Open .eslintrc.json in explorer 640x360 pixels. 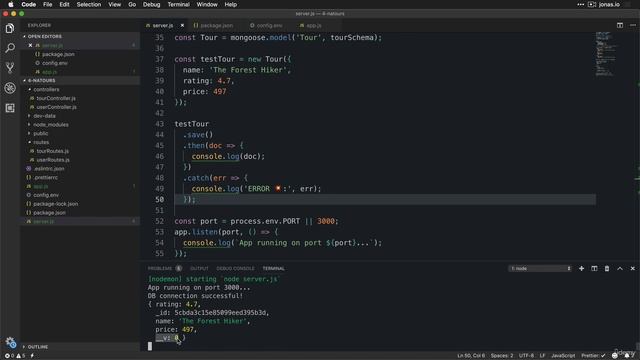49,169
